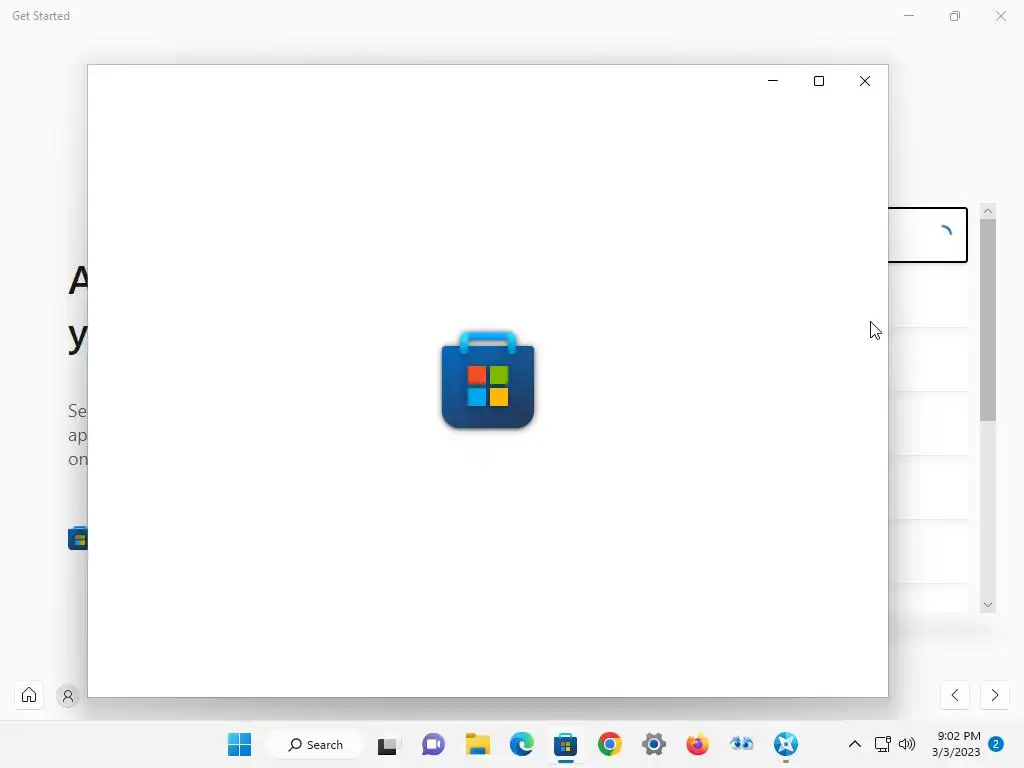1024x768 pixels.
Task: Open Task View from taskbar
Action: point(387,744)
